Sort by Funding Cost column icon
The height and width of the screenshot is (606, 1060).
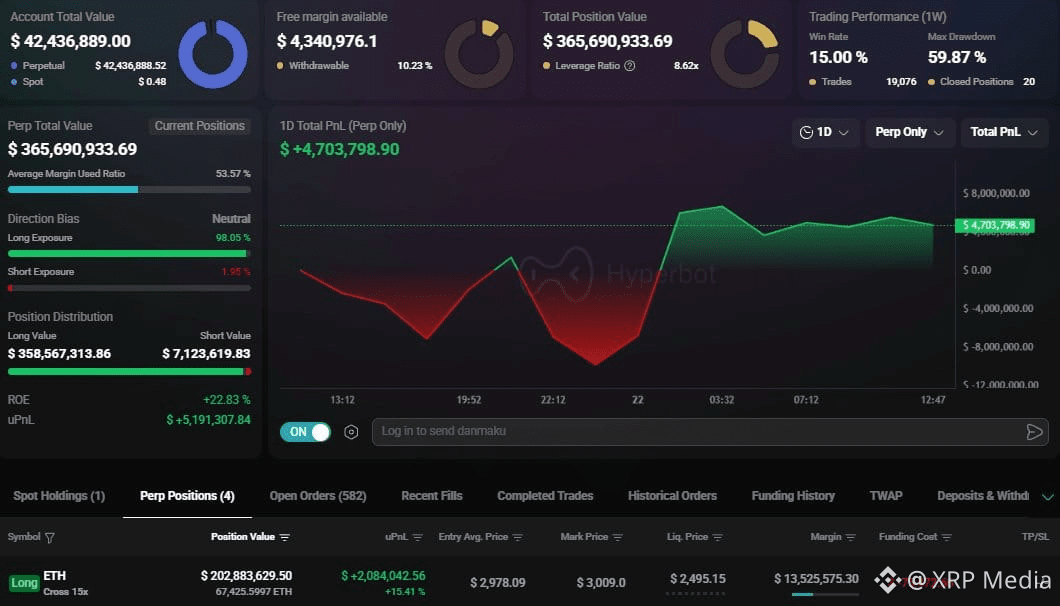[x=946, y=537]
